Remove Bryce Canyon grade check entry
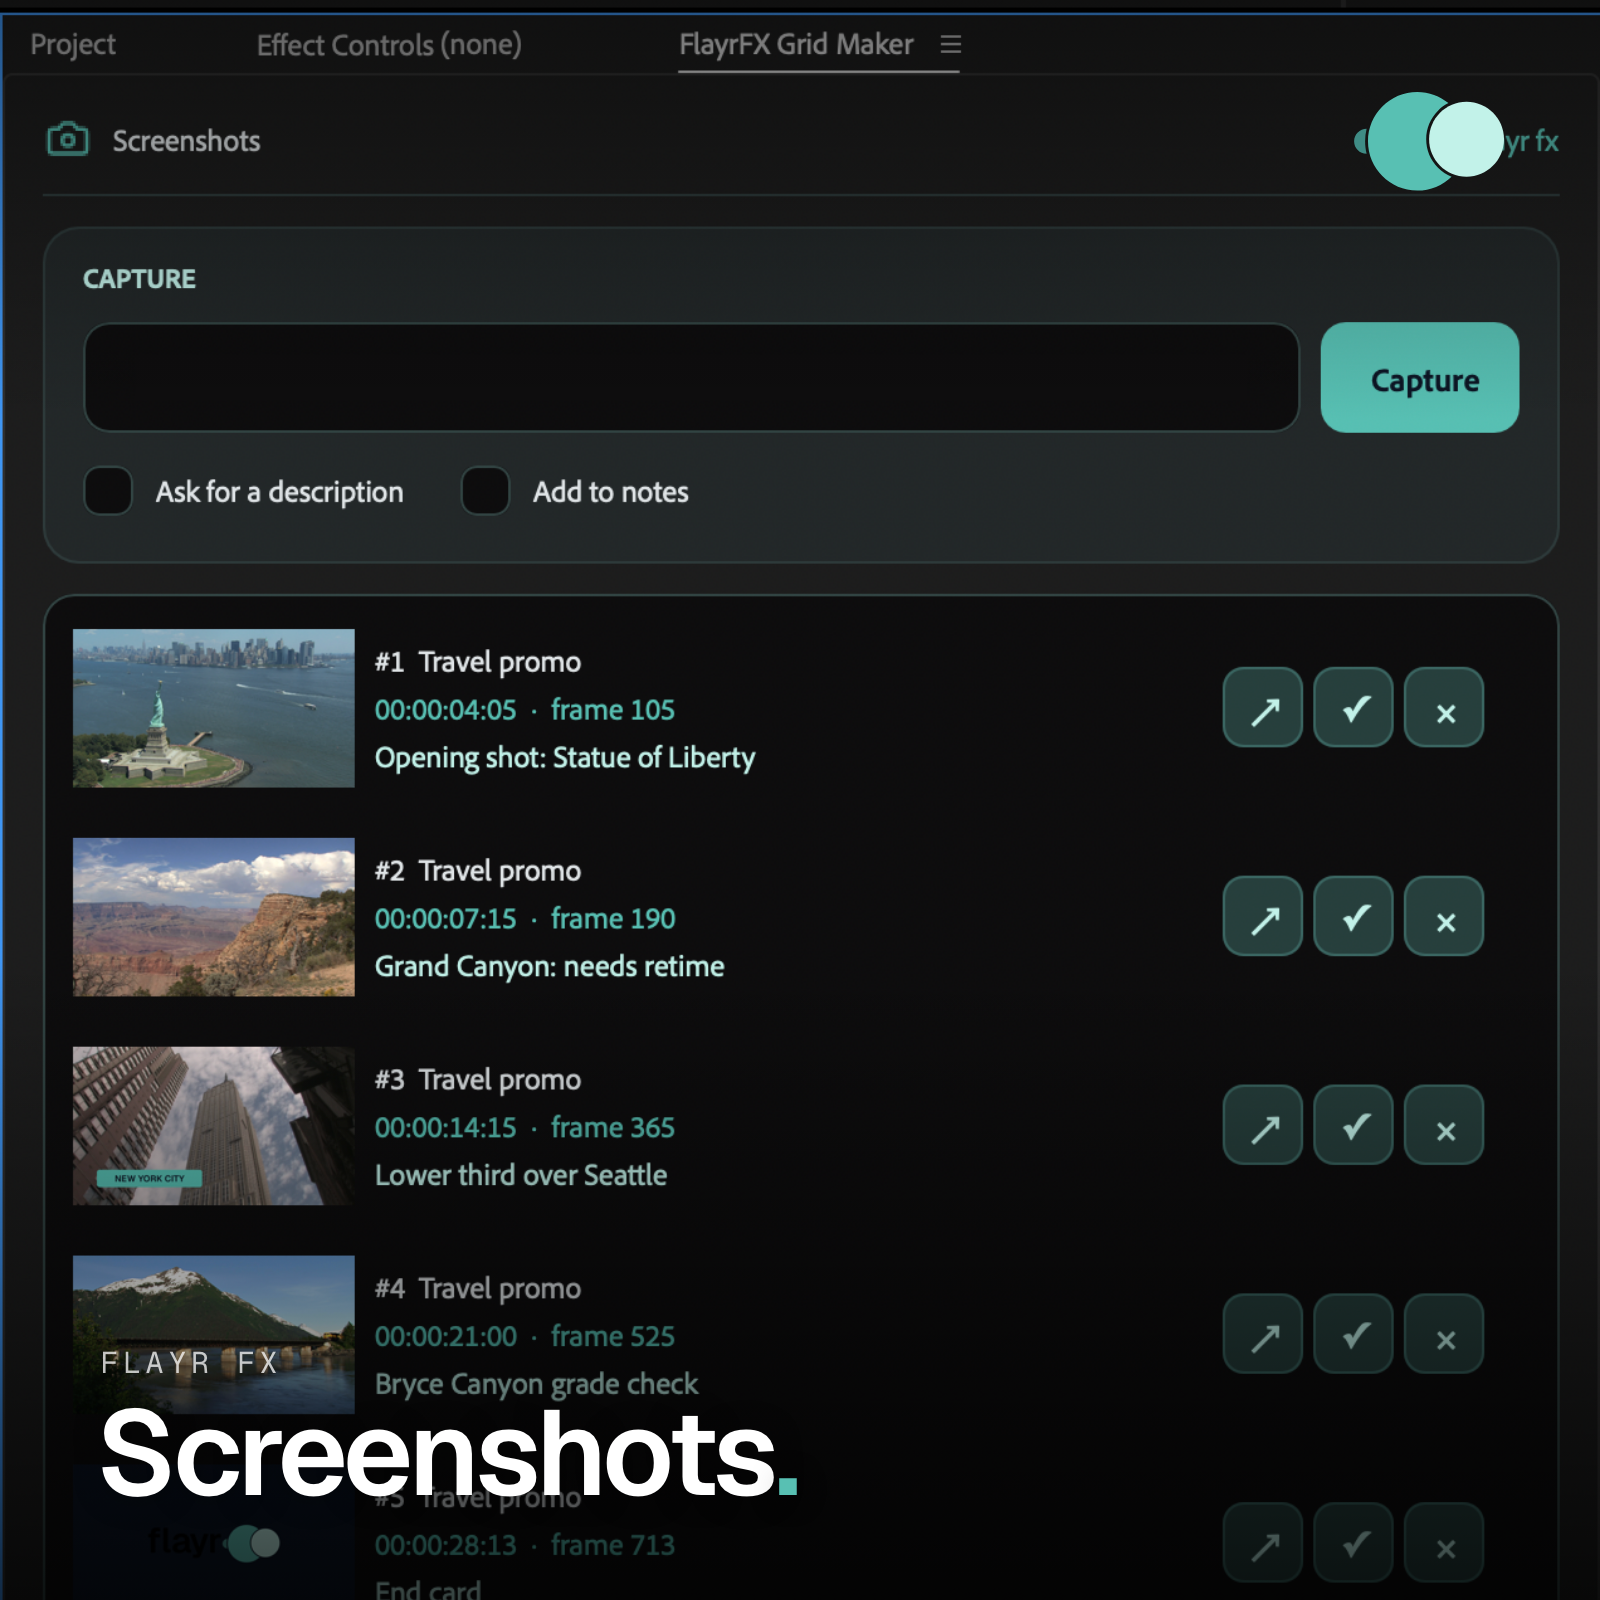 1444,1335
